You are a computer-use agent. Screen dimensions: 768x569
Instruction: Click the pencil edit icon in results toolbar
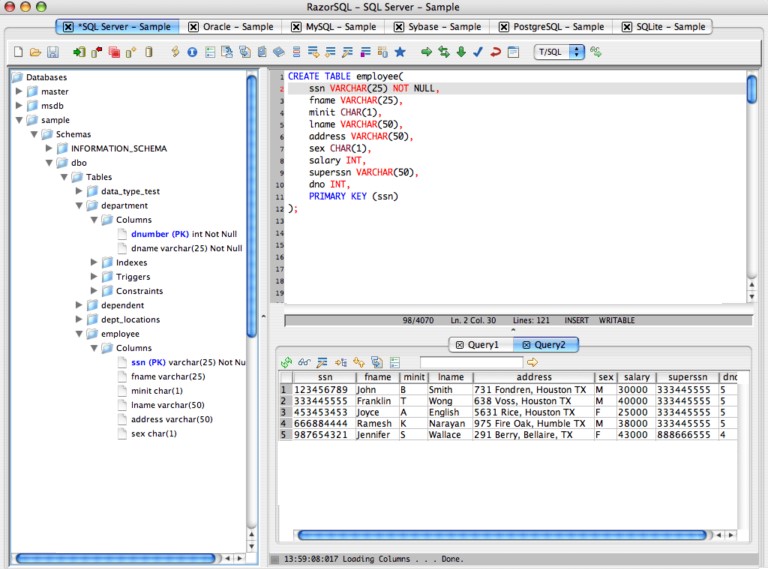pos(322,362)
